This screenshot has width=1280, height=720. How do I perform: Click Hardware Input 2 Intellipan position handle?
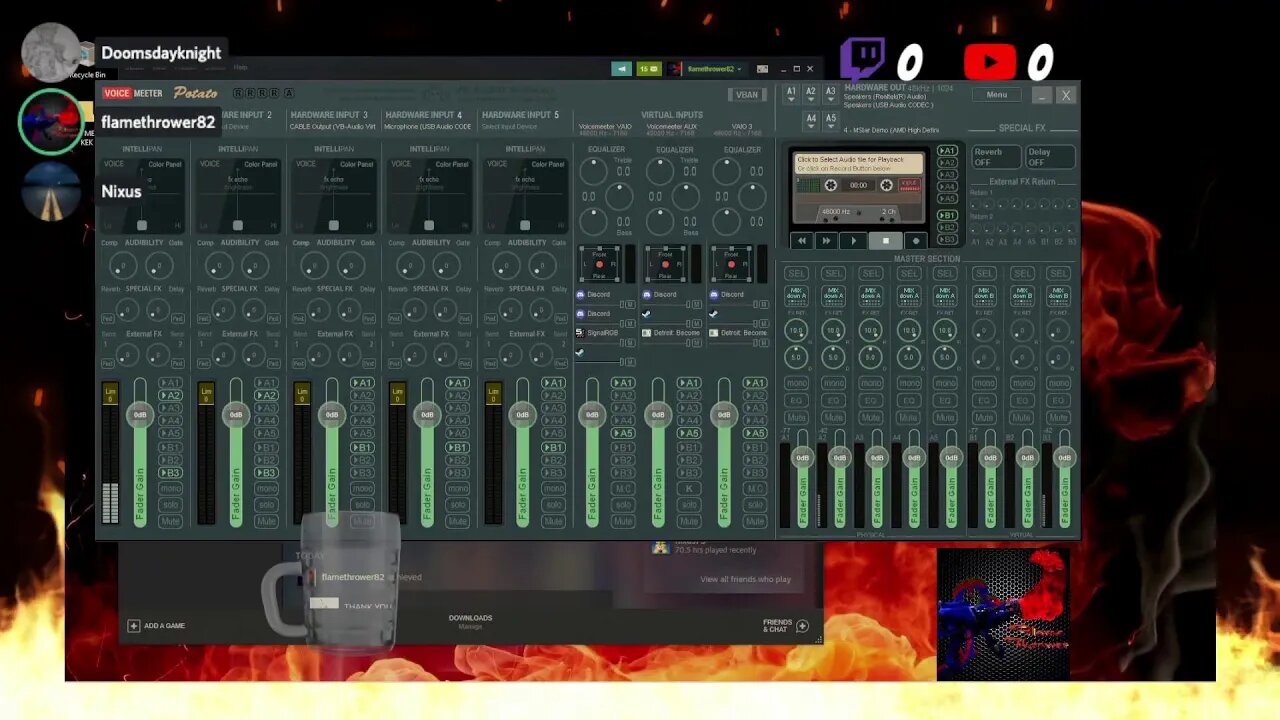238,225
